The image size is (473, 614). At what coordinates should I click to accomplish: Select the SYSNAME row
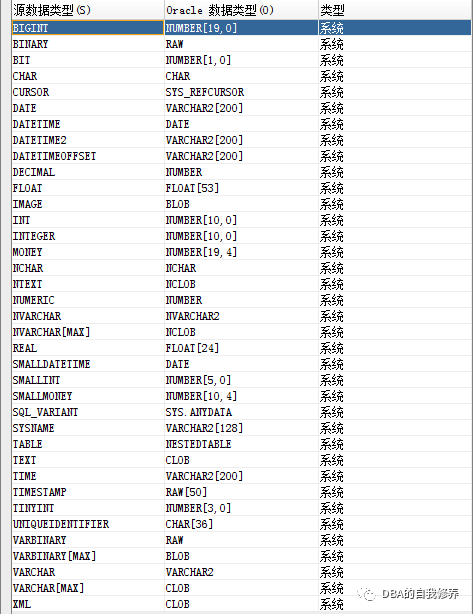[x=241, y=428]
